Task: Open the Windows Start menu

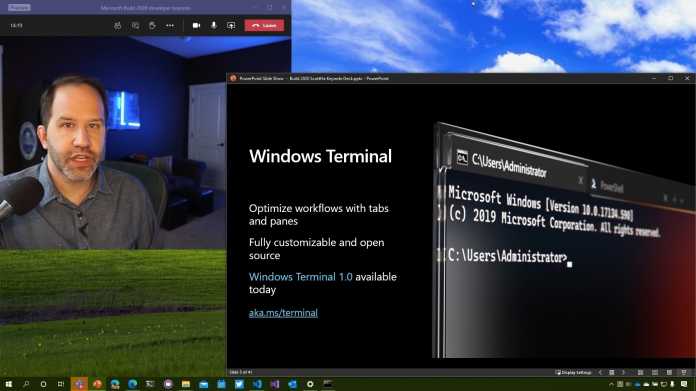Action: tap(8, 384)
